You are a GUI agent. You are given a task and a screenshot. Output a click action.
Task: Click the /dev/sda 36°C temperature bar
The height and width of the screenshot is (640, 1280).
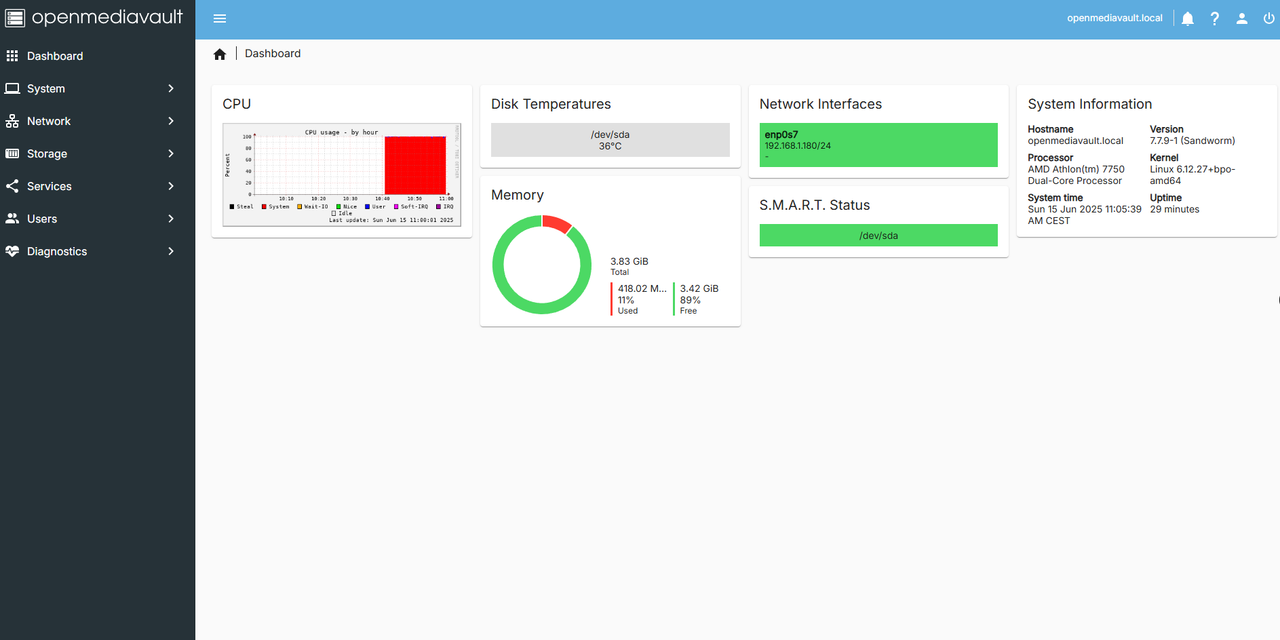(x=610, y=140)
